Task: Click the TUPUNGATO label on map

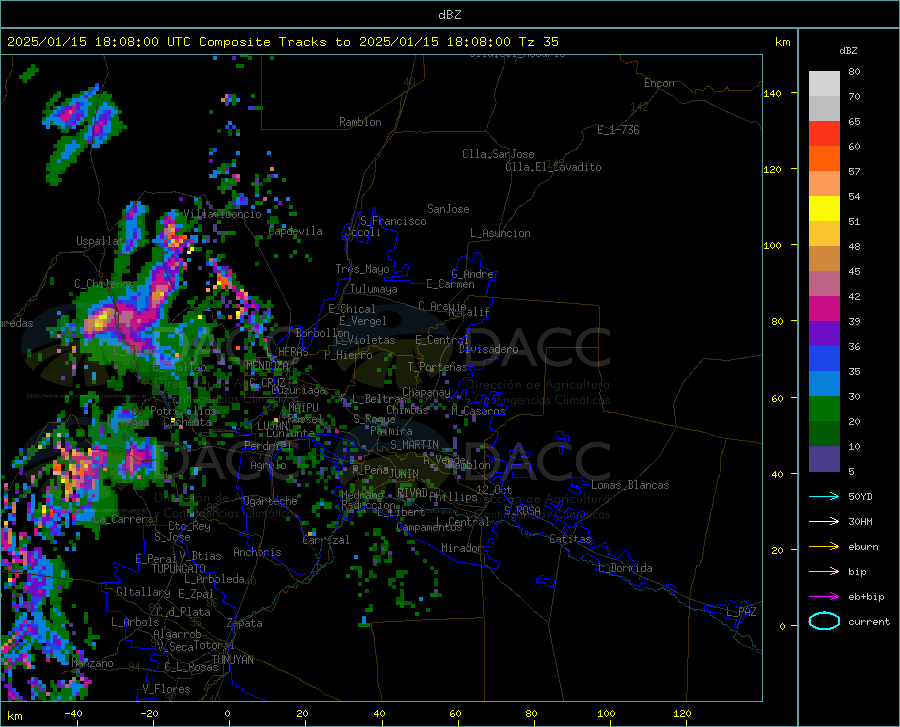Action: pyautogui.click(x=179, y=569)
